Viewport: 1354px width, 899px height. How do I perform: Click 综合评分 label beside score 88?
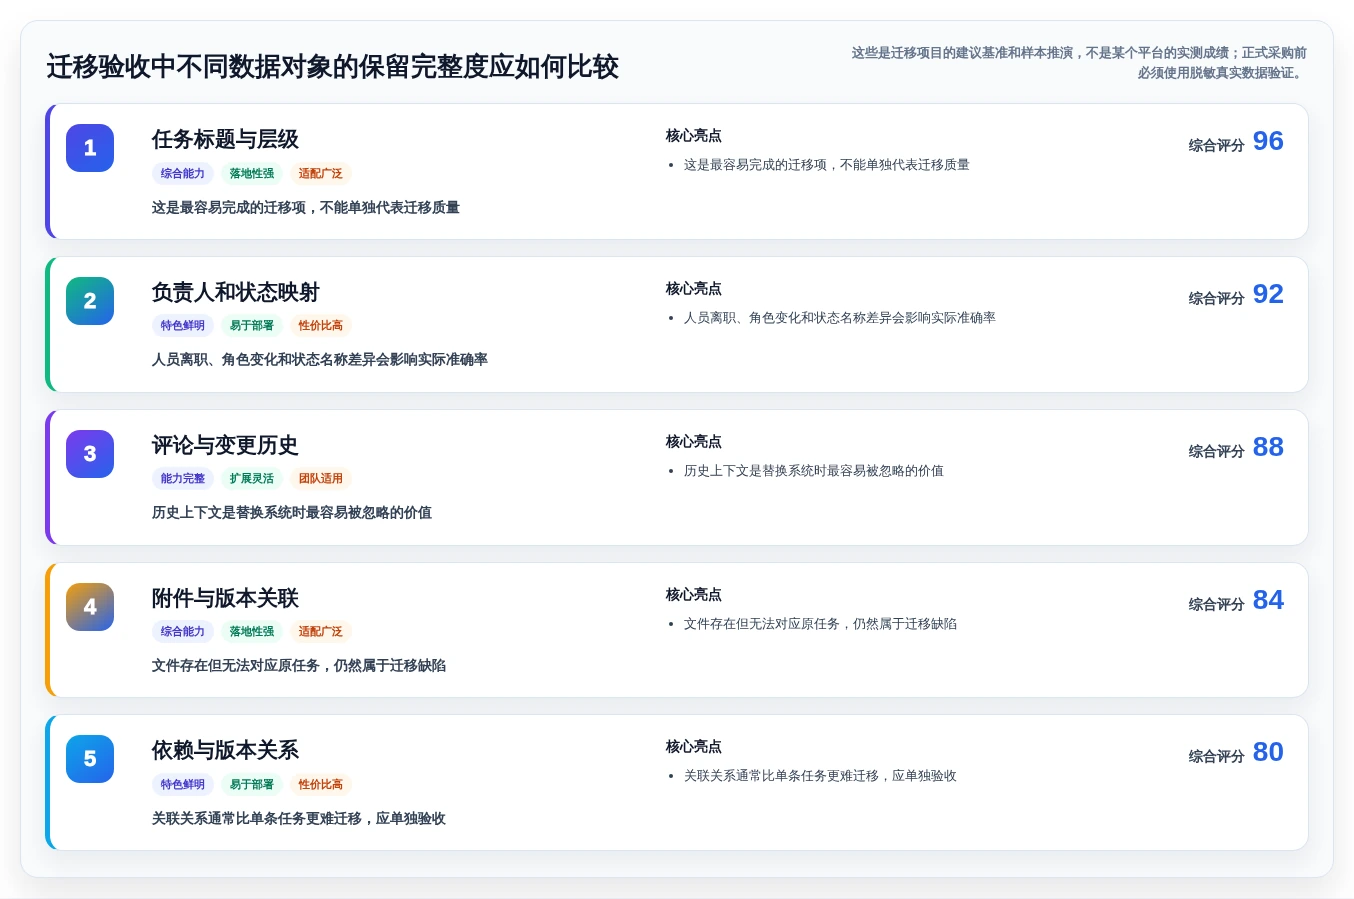[x=1216, y=451]
